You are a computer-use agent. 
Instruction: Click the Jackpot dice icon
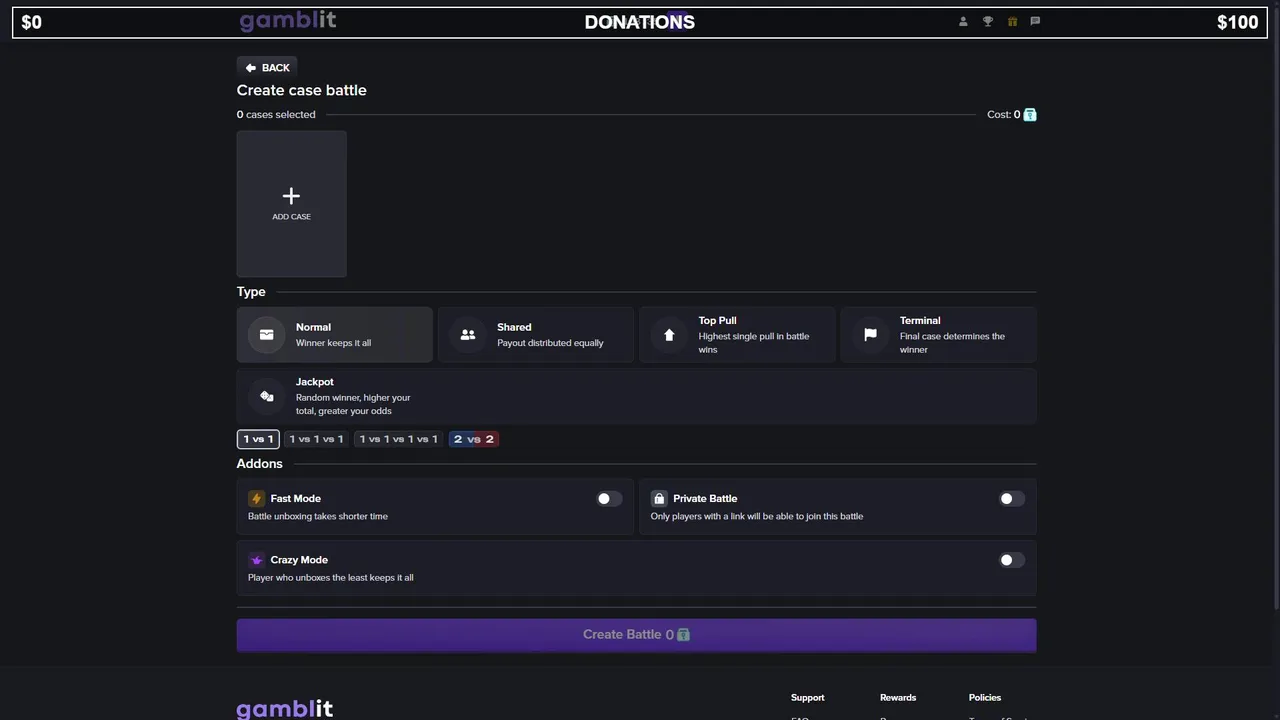(x=267, y=396)
